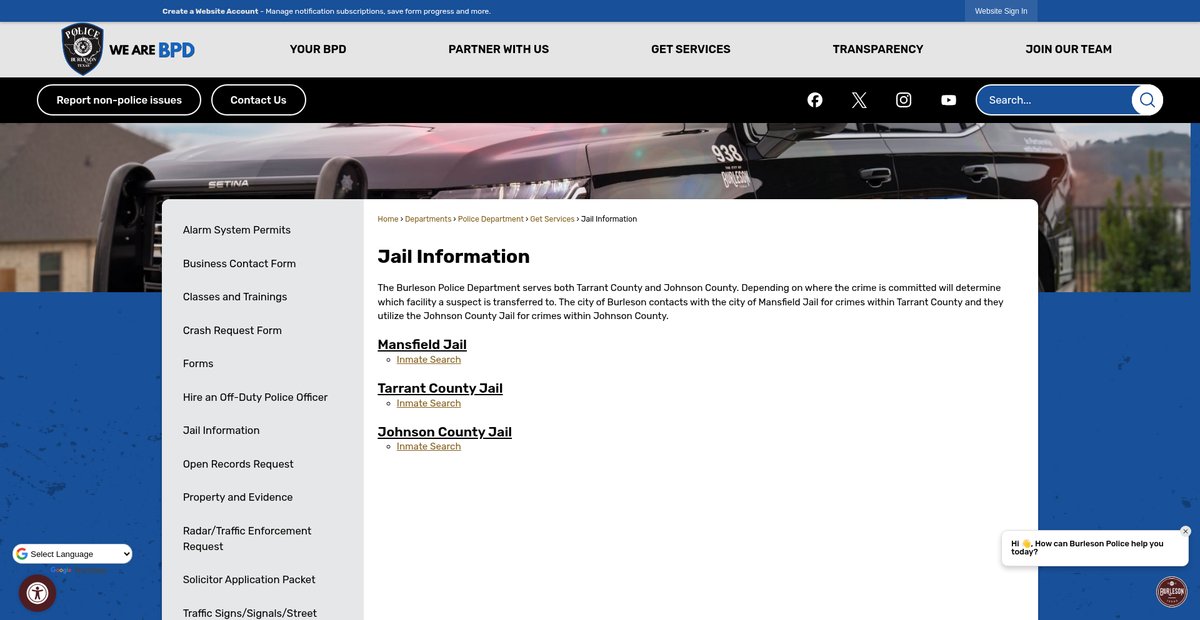This screenshot has width=1200, height=620.
Task: Select Crash Request Form in sidebar
Action: click(232, 330)
